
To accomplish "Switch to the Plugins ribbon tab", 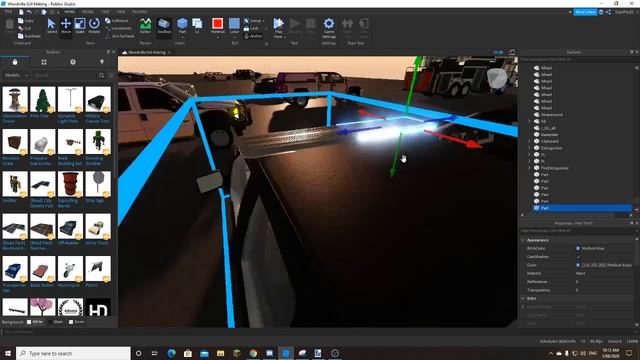I will point(140,12).
